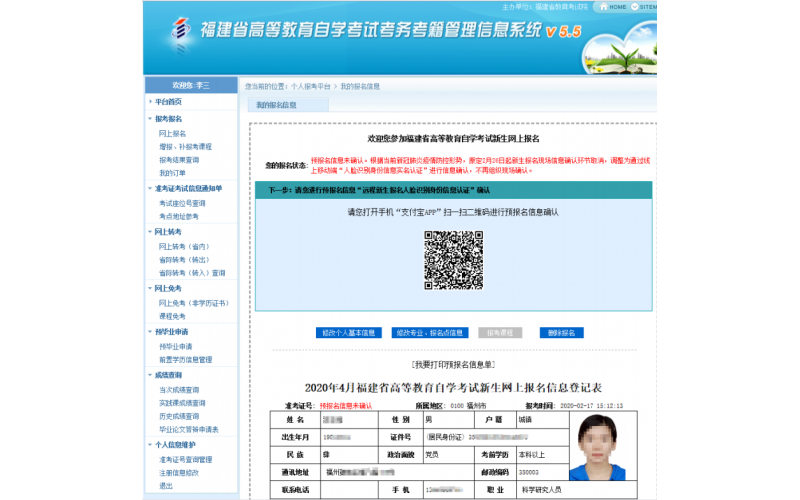Collapse the 准考证考试信息通知单 section arrow
The height and width of the screenshot is (500, 800).
(x=150, y=188)
